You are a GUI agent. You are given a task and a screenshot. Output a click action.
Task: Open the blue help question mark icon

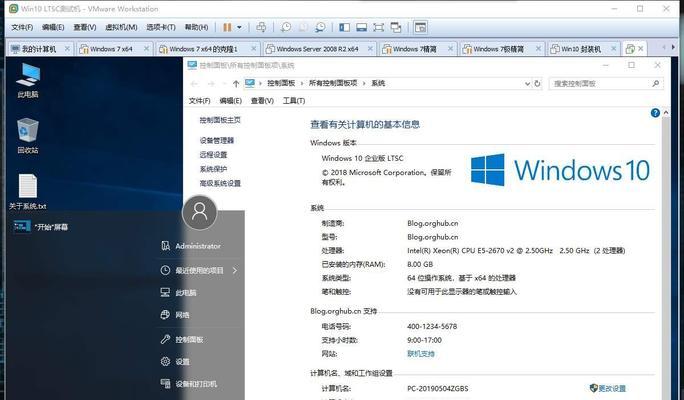[x=655, y=113]
